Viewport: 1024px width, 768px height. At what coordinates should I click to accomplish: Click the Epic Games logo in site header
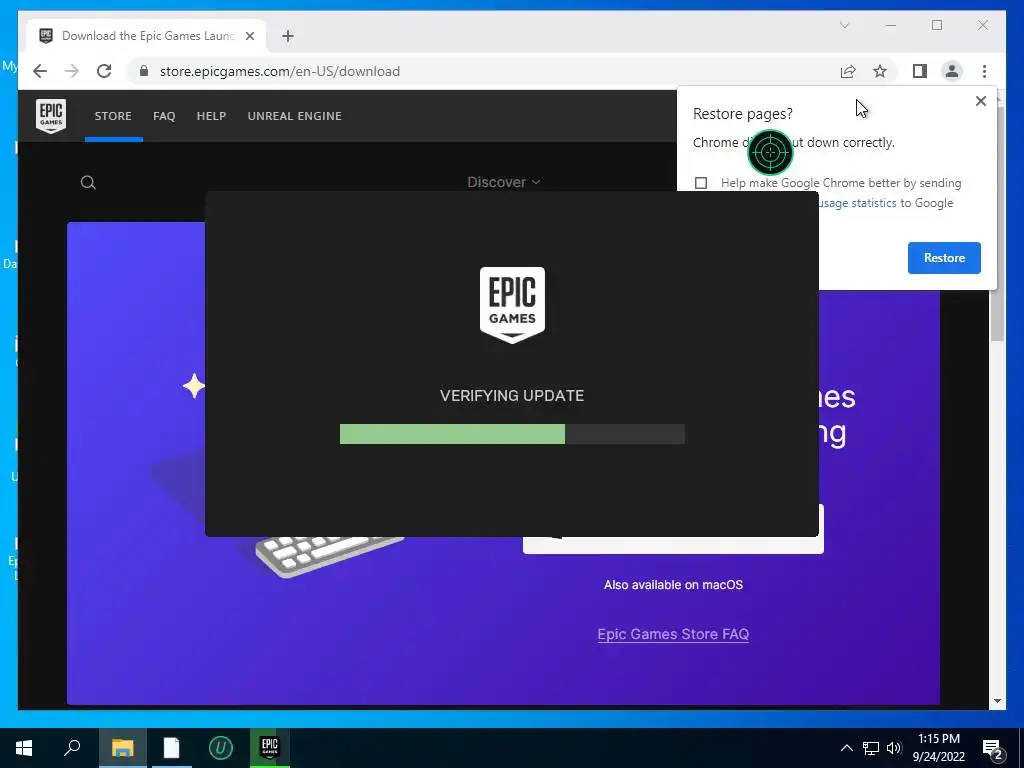51,116
